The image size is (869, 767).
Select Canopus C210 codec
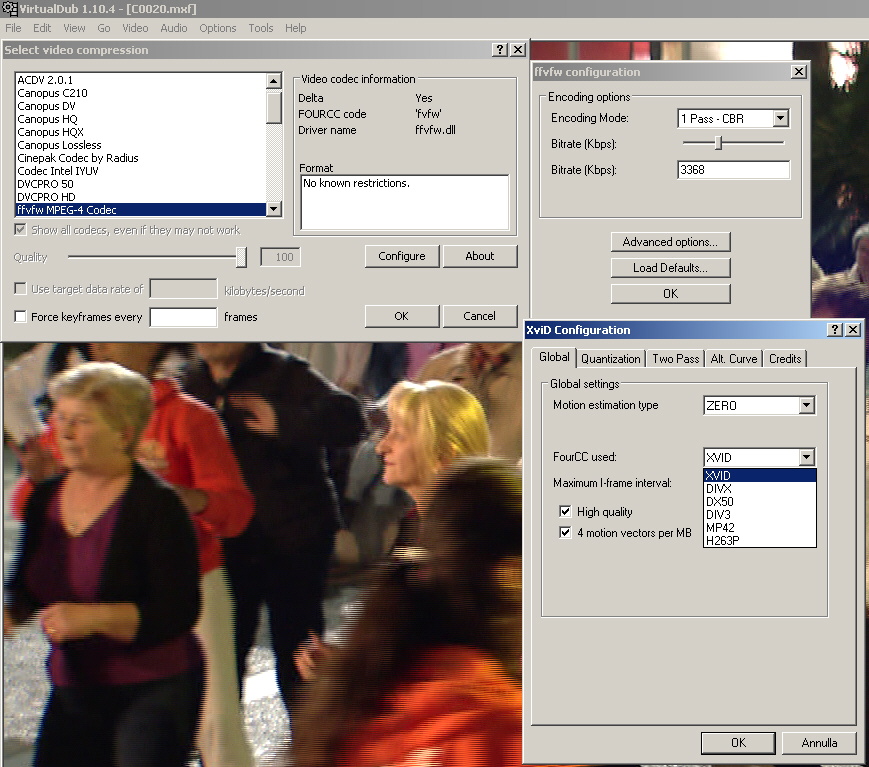coord(141,93)
